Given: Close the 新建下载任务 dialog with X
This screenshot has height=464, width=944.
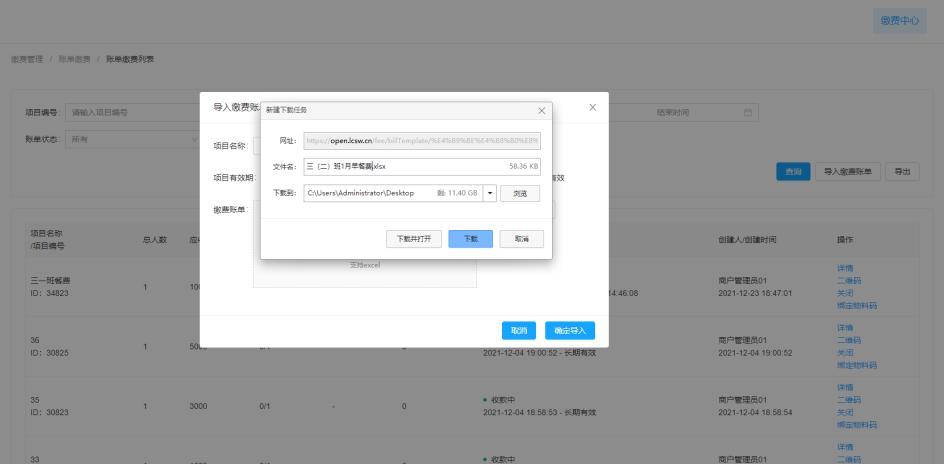Looking at the screenshot, I should (541, 111).
